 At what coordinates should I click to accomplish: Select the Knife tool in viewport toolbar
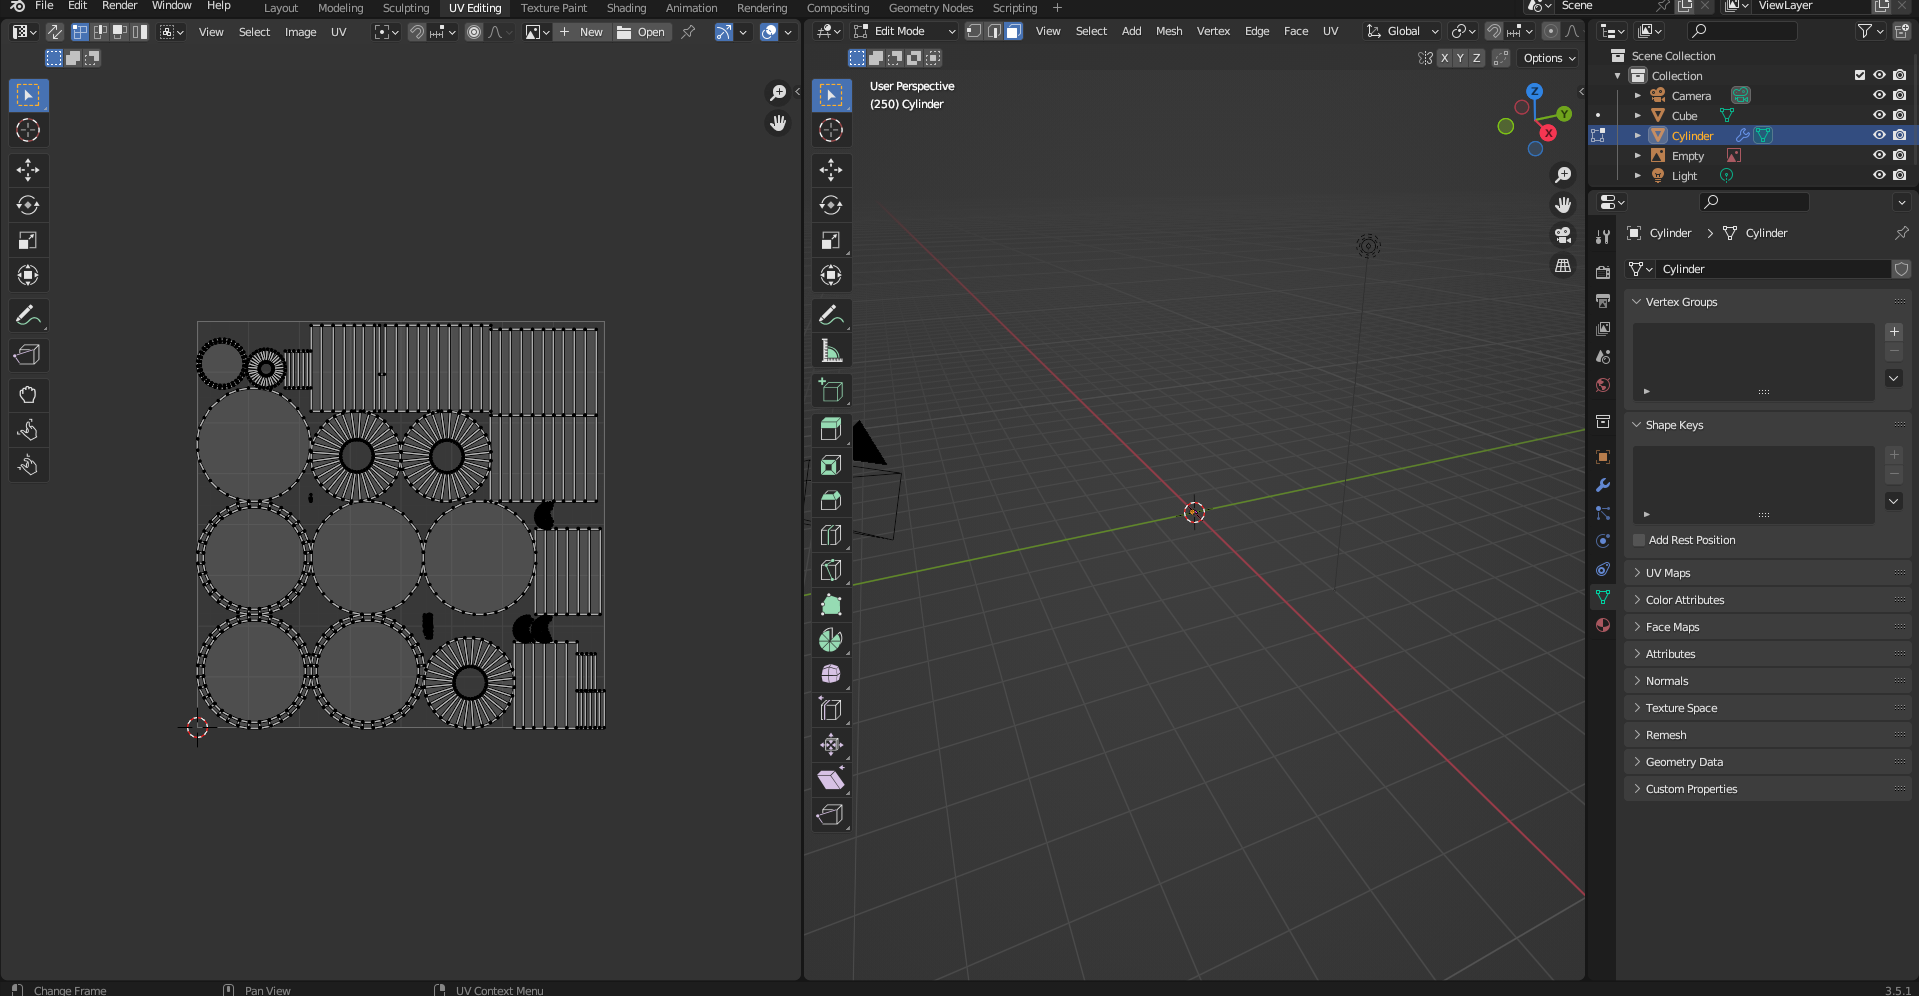(x=830, y=570)
